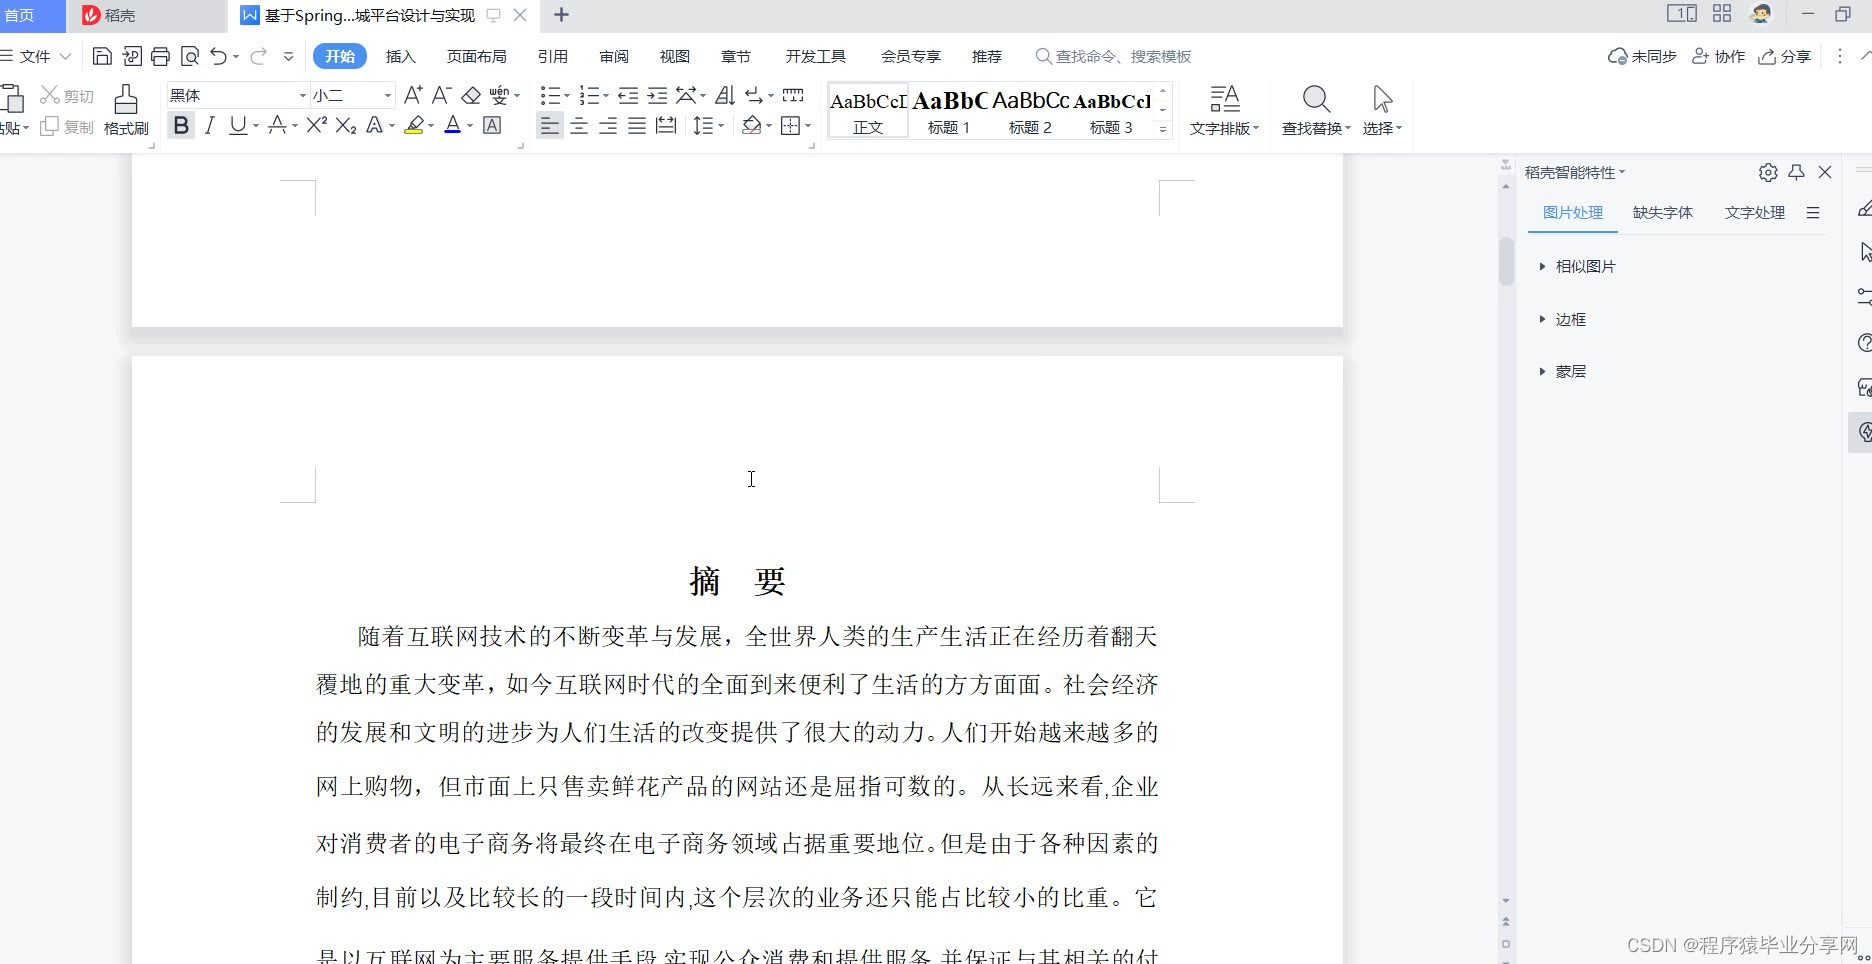This screenshot has width=1872, height=964.
Task: Decrease paragraph indent
Action: pos(628,95)
